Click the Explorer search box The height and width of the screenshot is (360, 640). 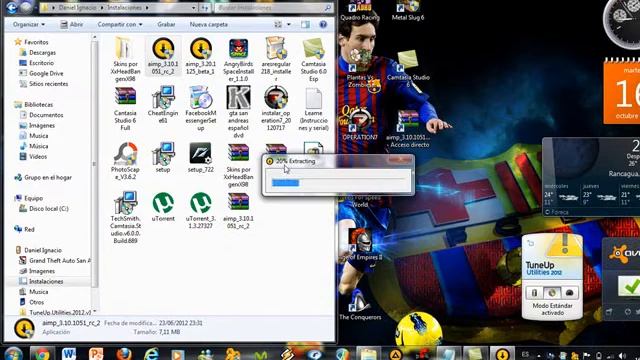[273, 8]
